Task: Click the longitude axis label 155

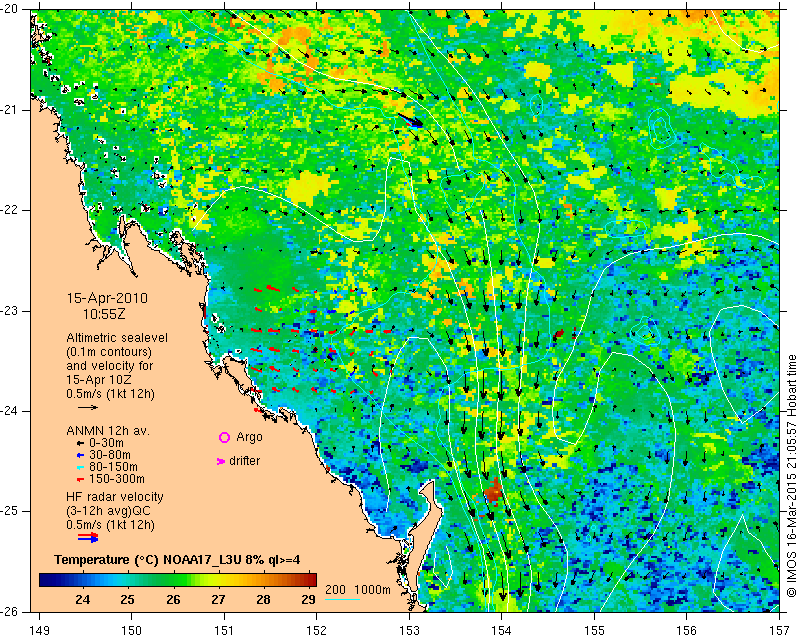Action: 594,631
